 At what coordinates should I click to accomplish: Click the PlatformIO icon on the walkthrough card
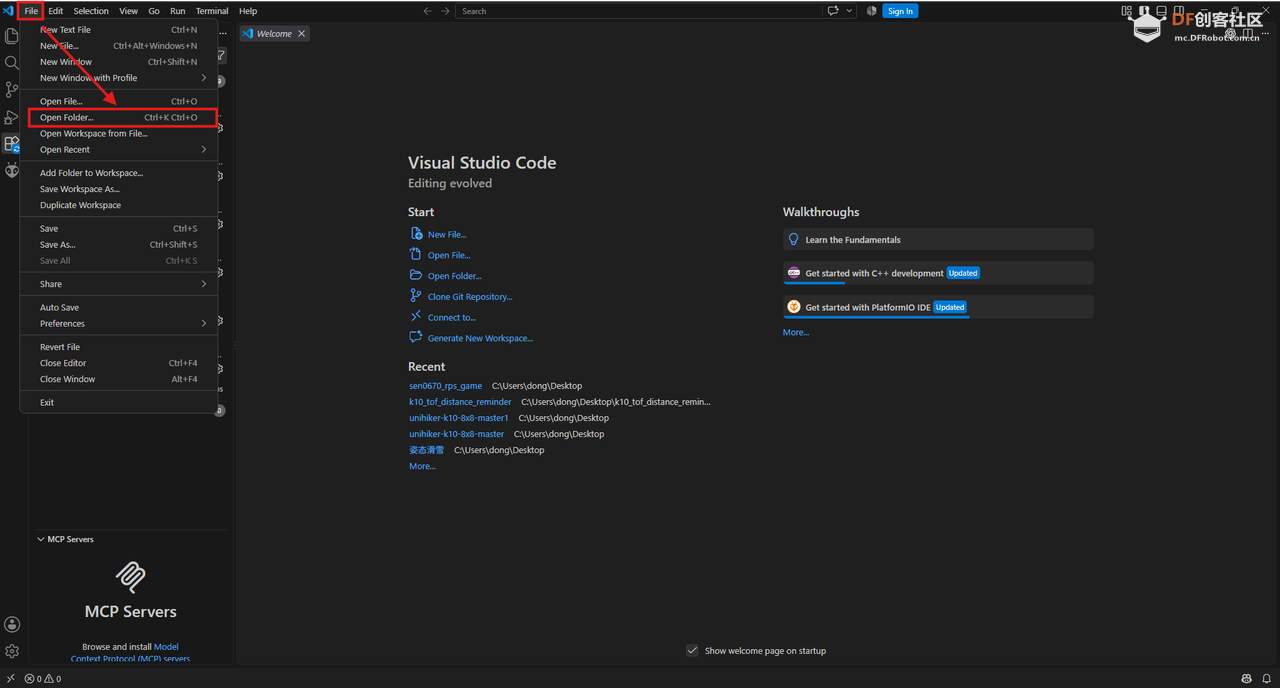pos(794,307)
